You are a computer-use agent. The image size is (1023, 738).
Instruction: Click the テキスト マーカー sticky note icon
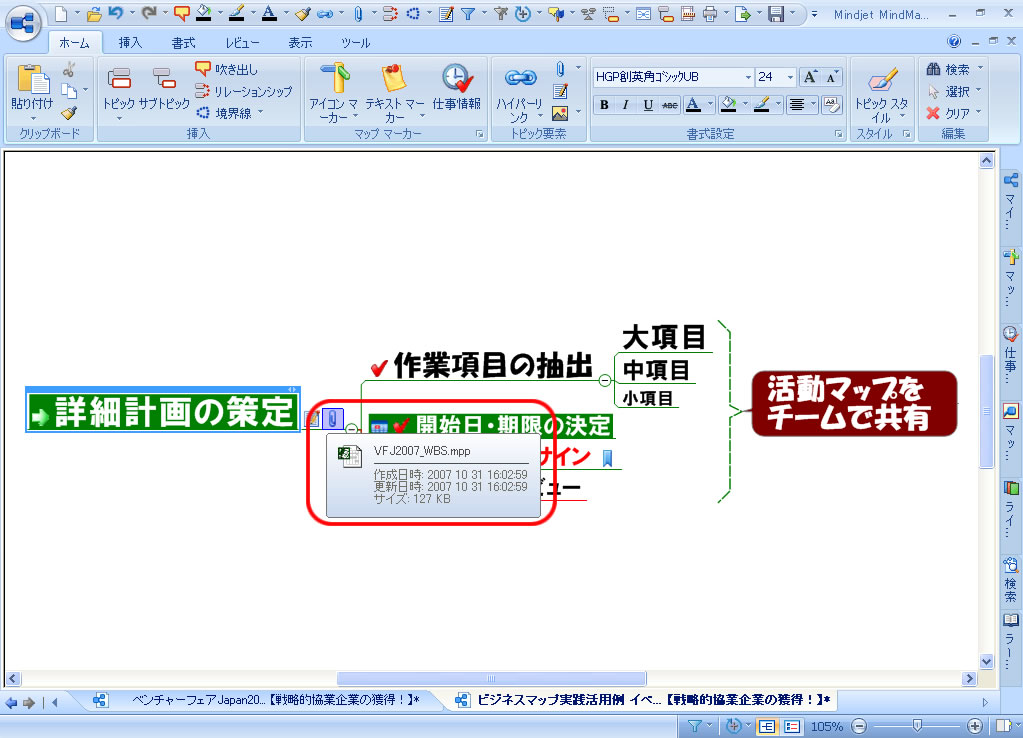point(394,78)
